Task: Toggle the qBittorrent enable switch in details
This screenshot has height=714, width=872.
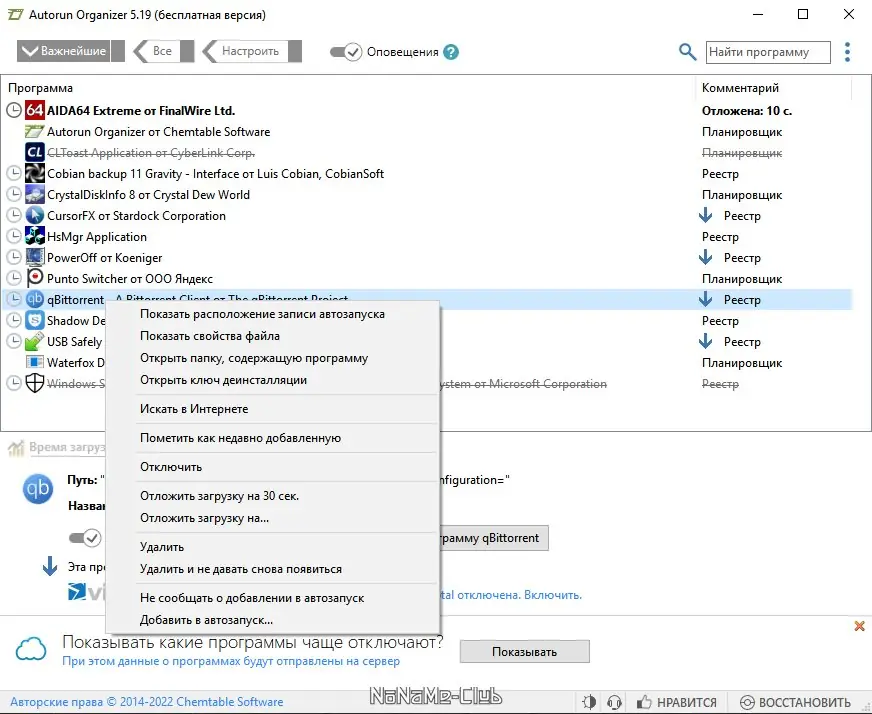Action: click(x=85, y=538)
